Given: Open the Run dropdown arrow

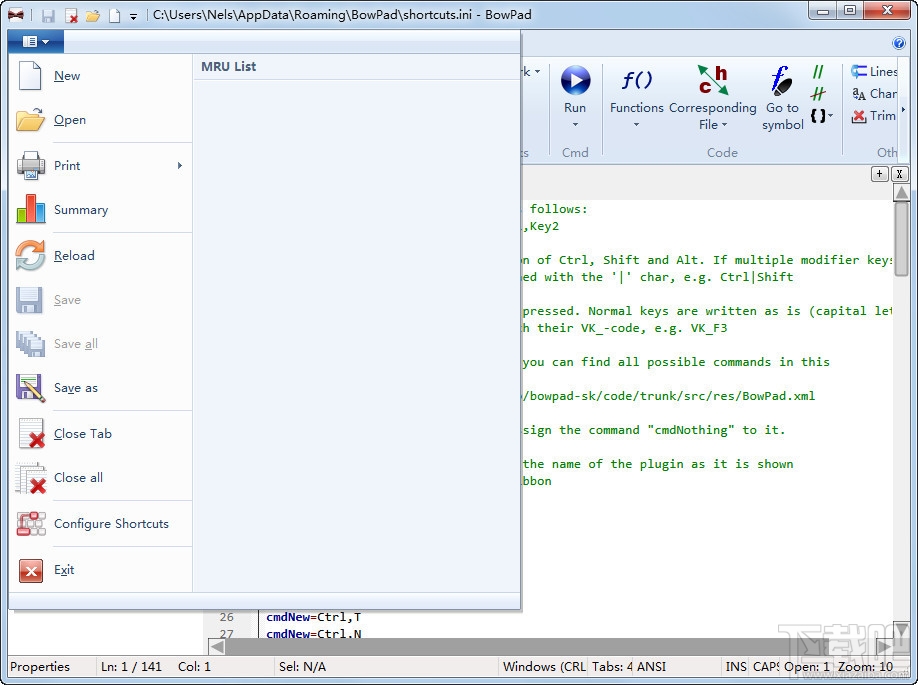Looking at the screenshot, I should coord(575,125).
